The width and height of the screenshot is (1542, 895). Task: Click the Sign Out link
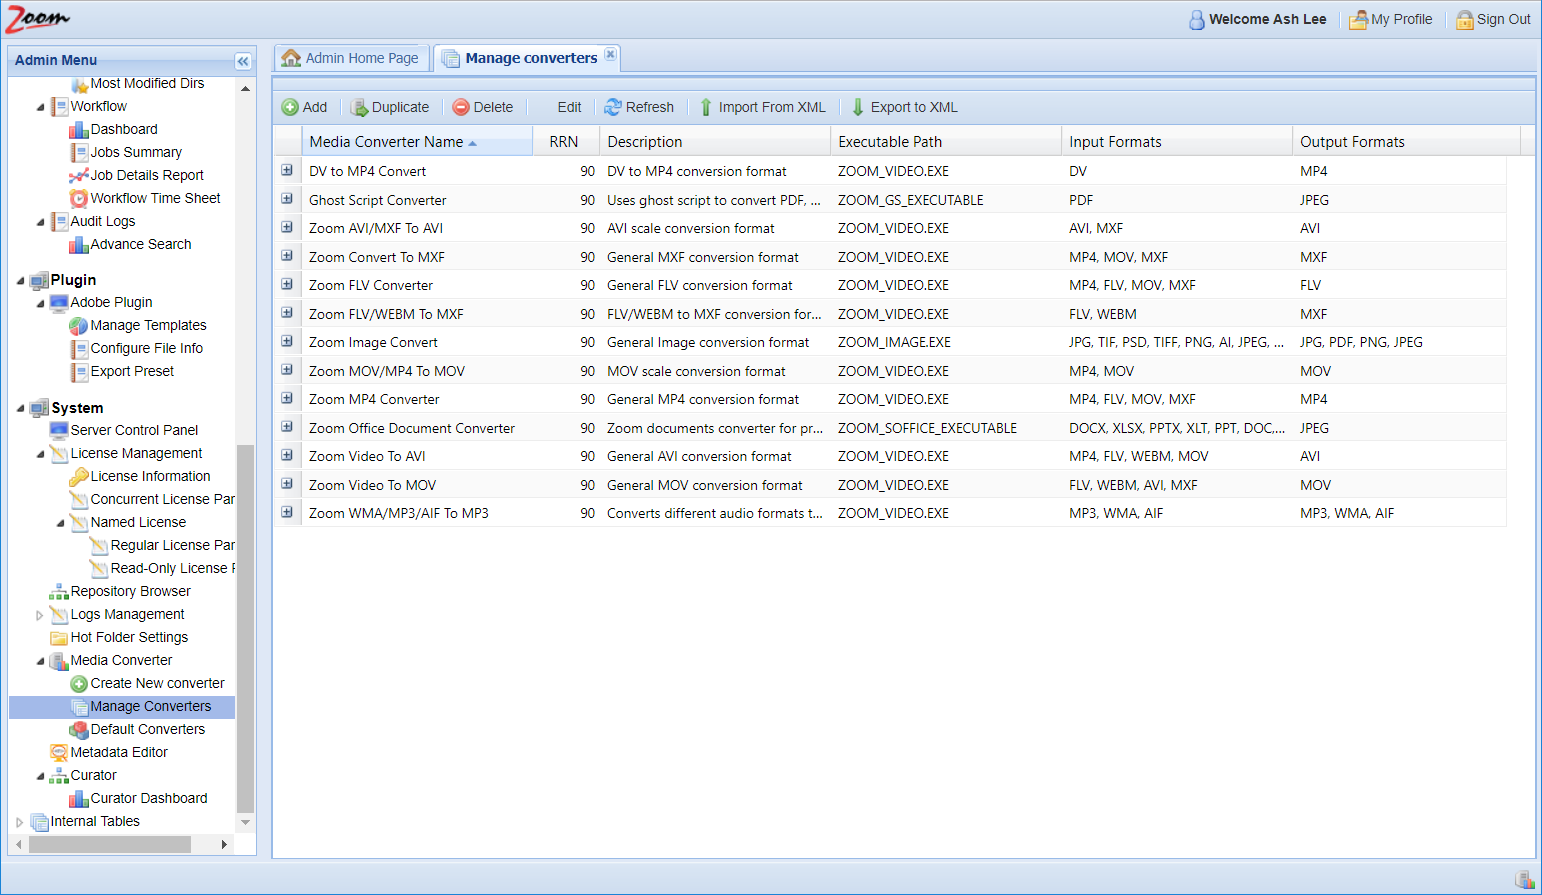tap(1503, 19)
